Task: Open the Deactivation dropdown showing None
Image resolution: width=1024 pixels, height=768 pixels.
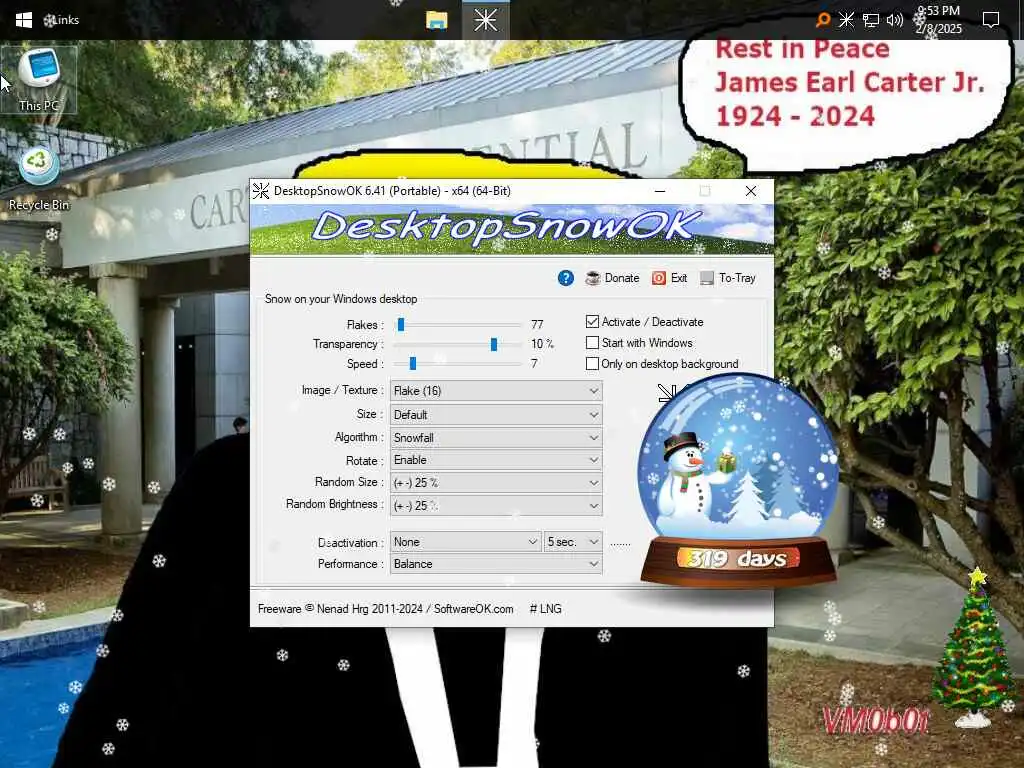Action: pyautogui.click(x=466, y=541)
